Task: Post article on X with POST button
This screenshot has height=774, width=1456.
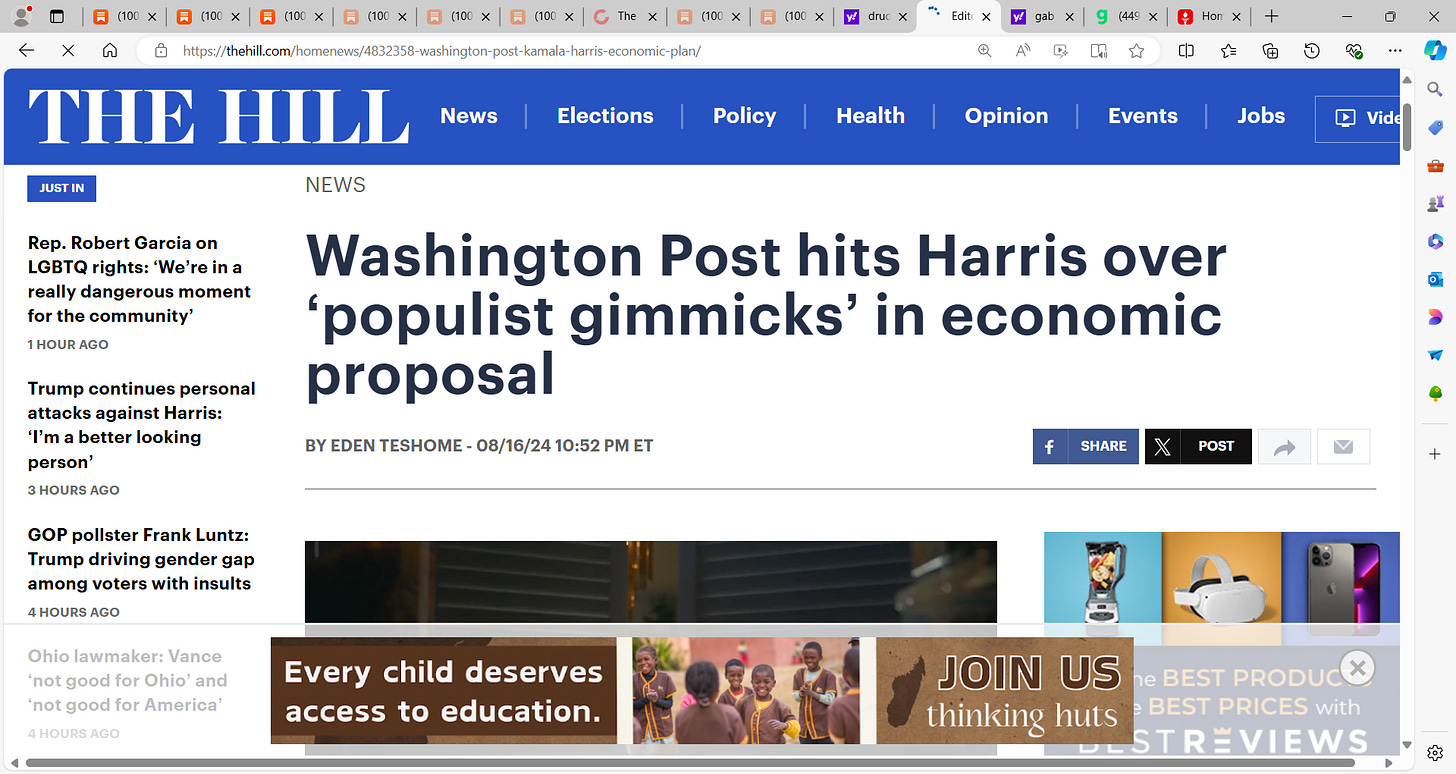Action: pyautogui.click(x=1198, y=446)
